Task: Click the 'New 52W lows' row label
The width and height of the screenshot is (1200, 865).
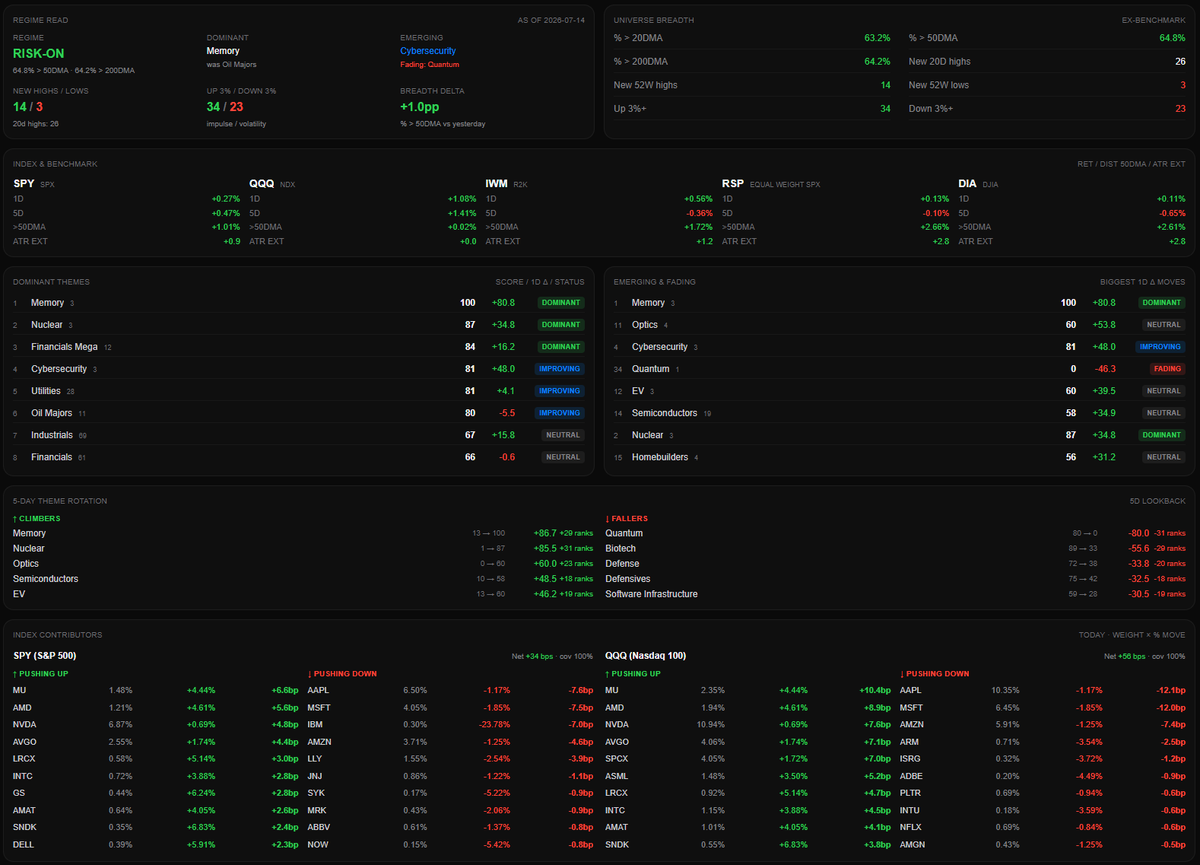Action: tap(938, 85)
